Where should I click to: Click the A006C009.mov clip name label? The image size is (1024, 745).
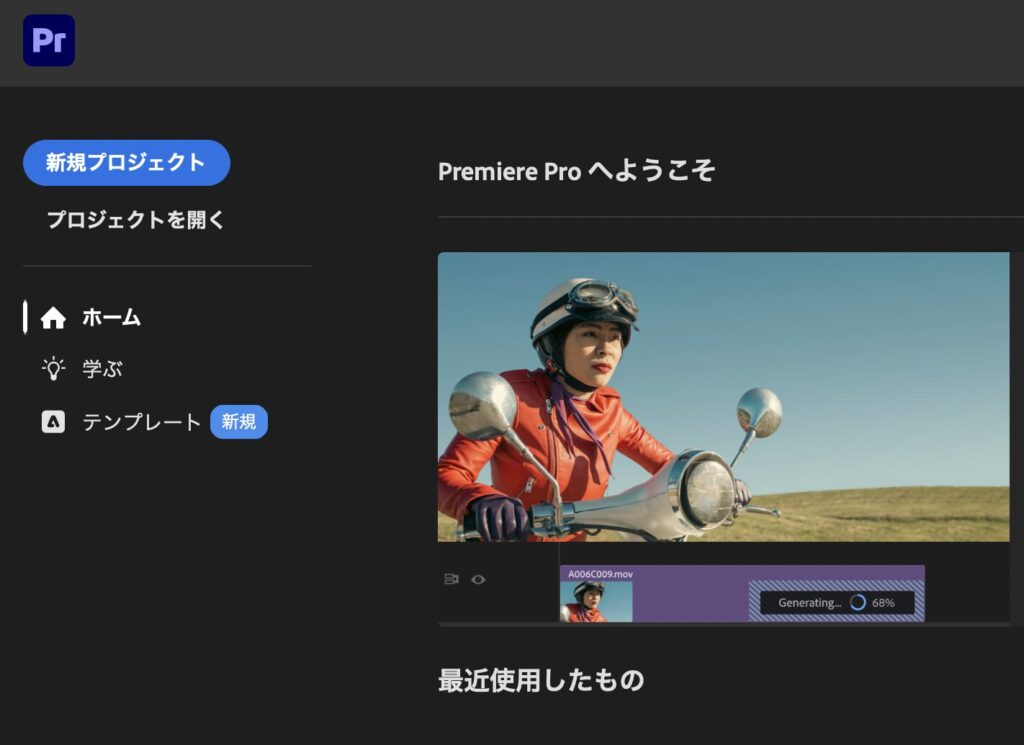coord(600,574)
